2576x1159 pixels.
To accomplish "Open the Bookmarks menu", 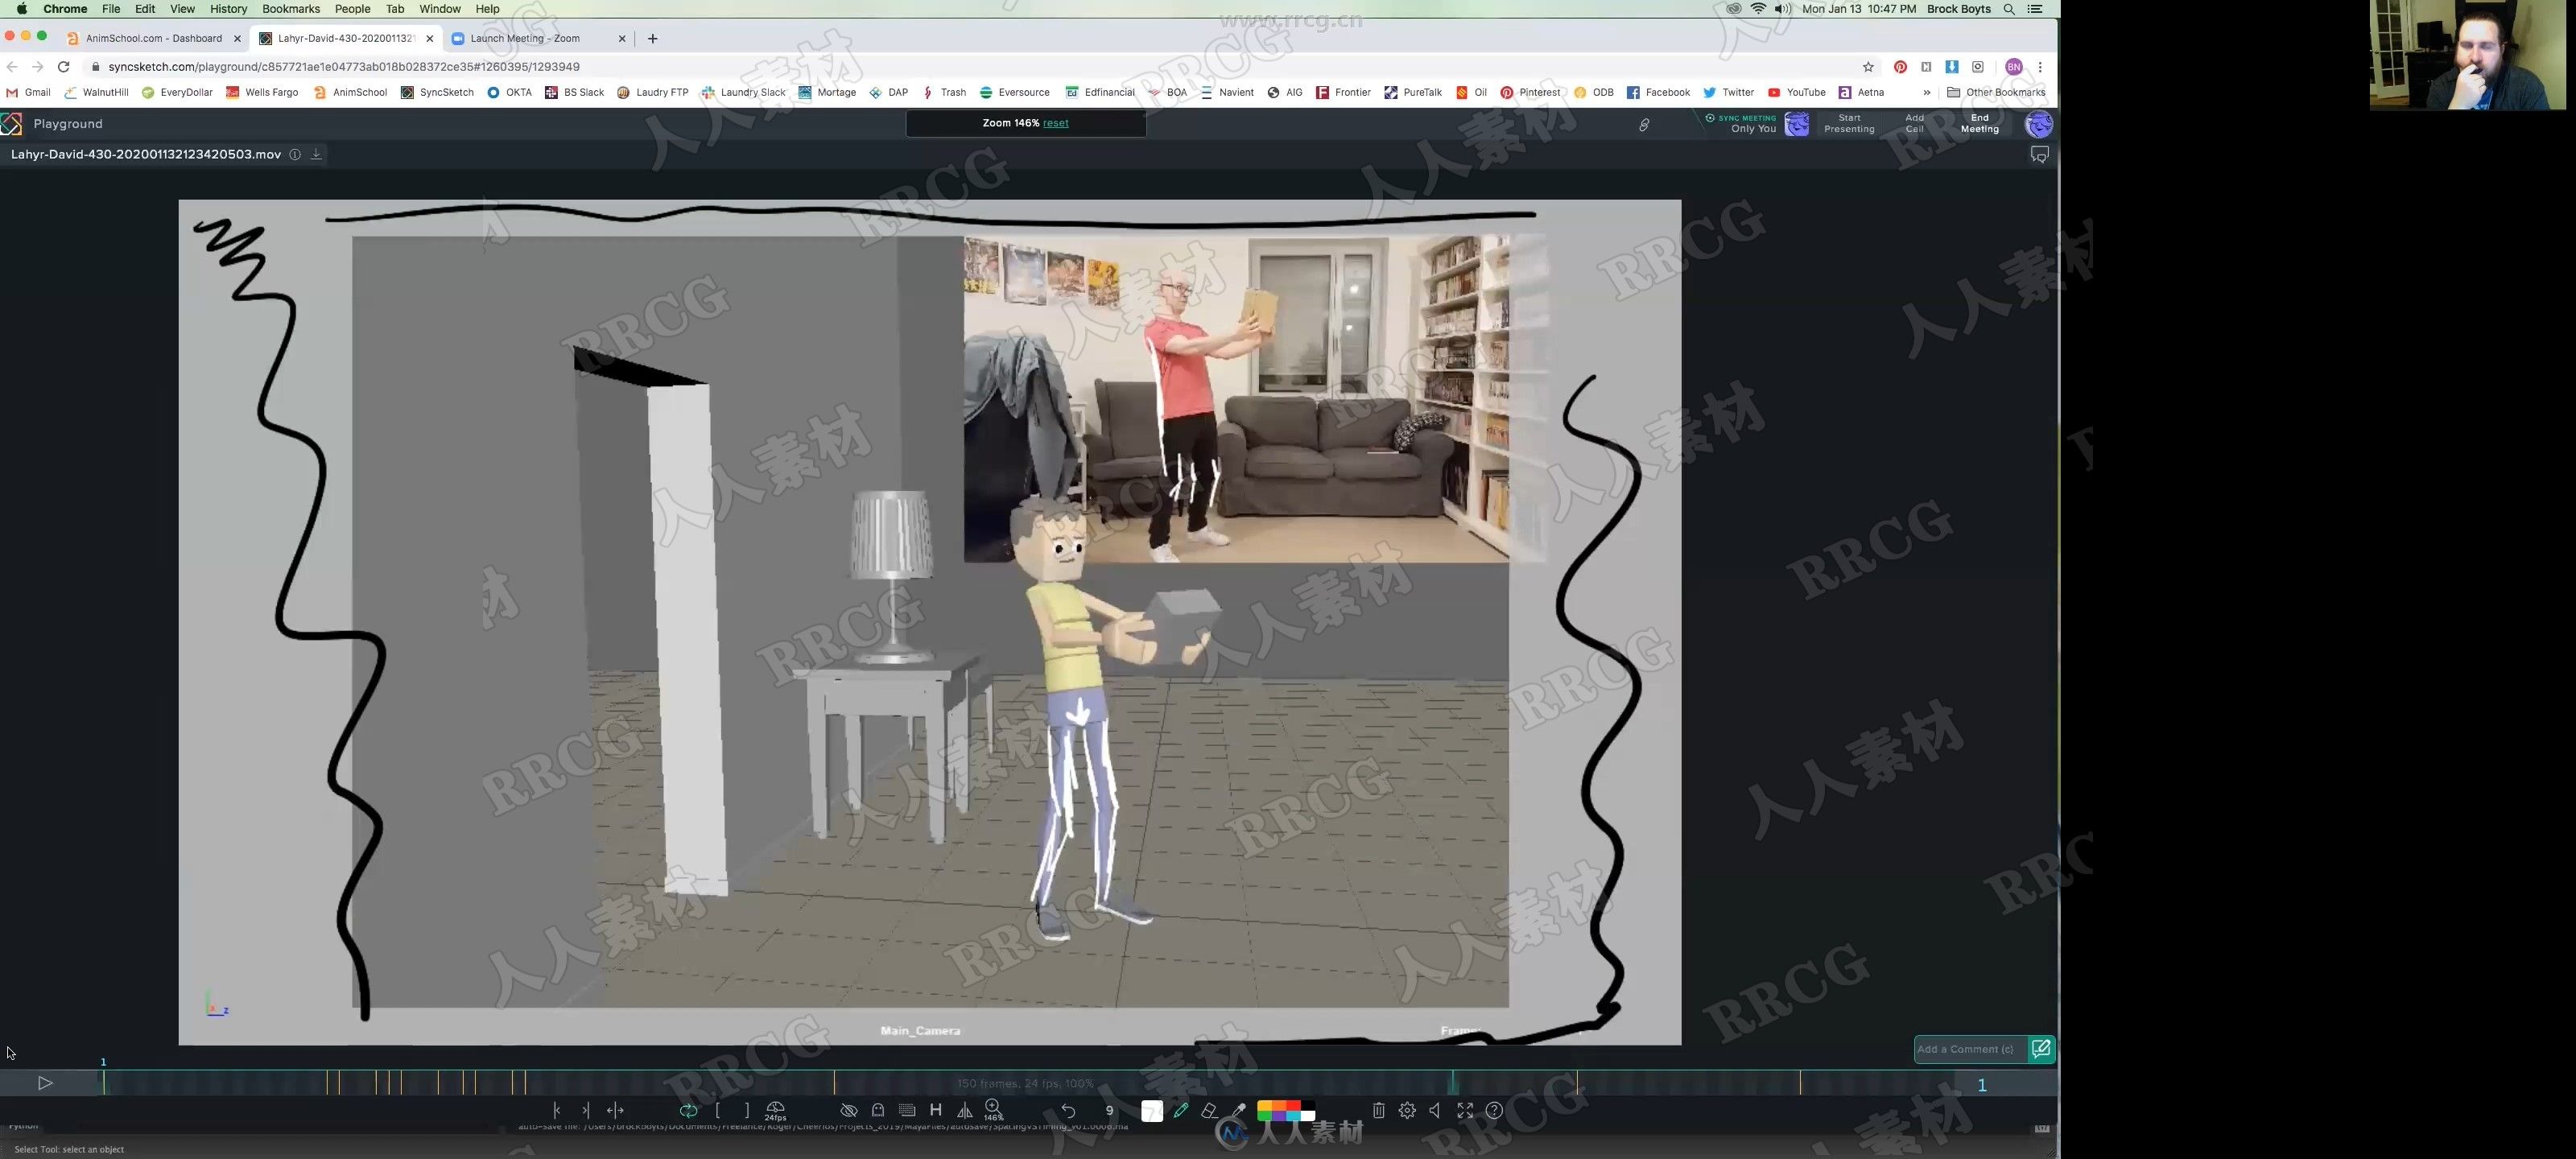I will click(x=291, y=9).
